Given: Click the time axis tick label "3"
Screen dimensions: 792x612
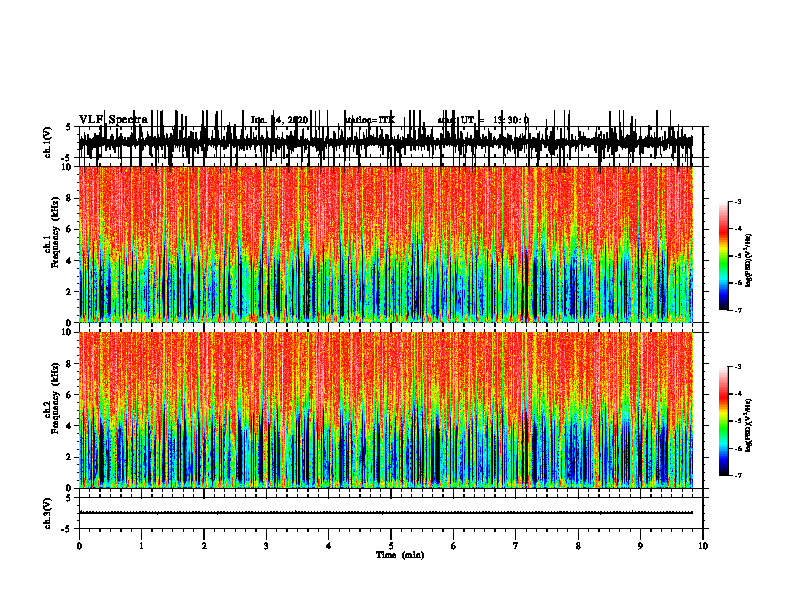Looking at the screenshot, I should point(266,546).
